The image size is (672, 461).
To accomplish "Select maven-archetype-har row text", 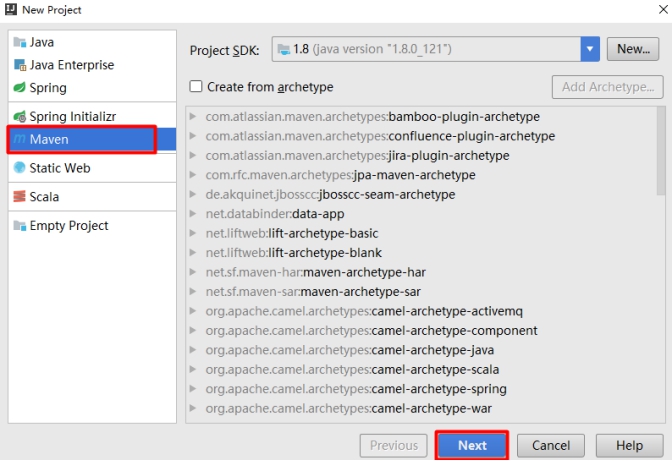I will click(315, 272).
